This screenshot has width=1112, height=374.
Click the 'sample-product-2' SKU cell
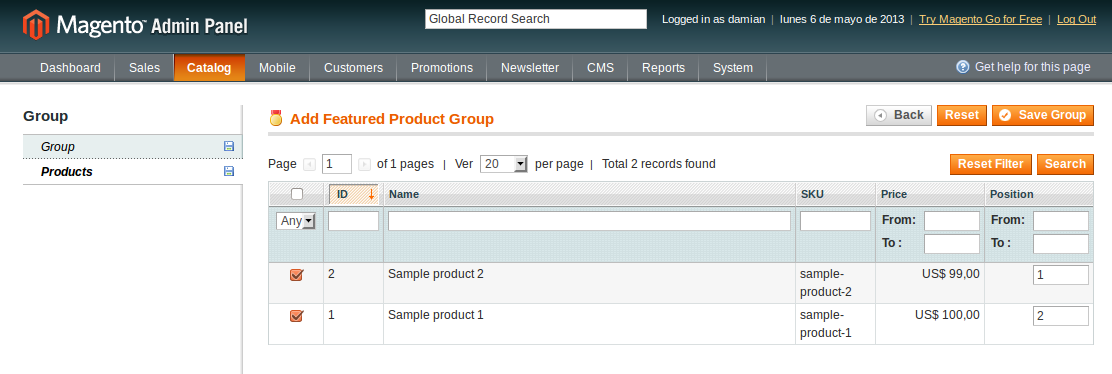coord(835,283)
